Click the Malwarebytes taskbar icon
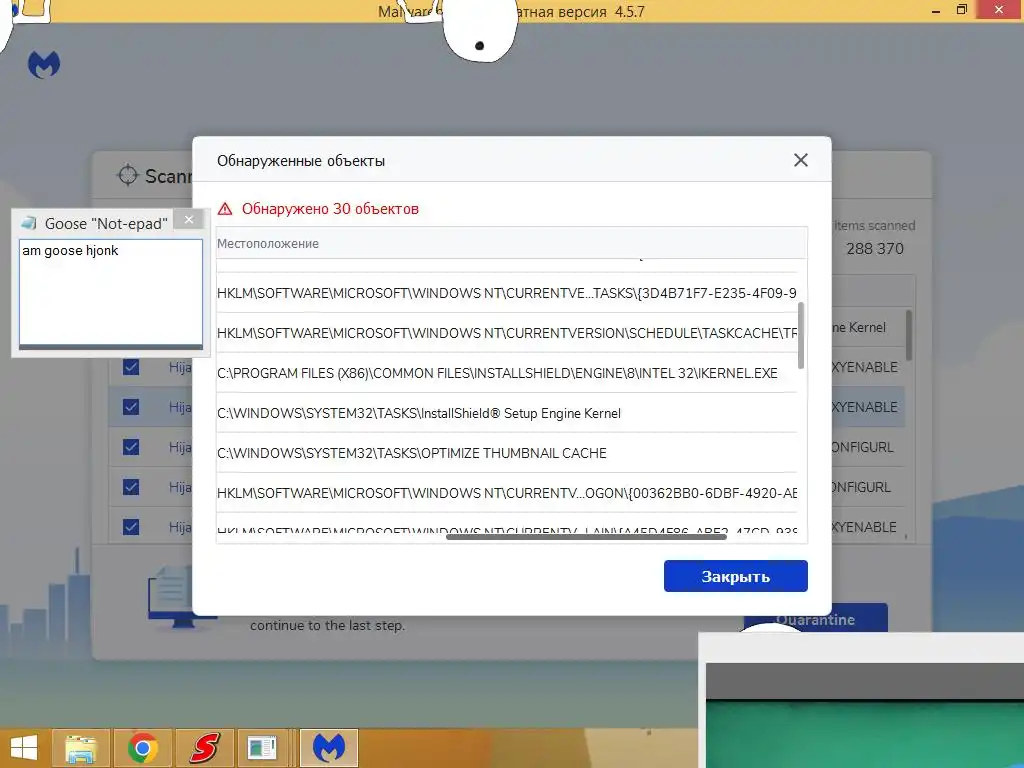 [x=328, y=748]
